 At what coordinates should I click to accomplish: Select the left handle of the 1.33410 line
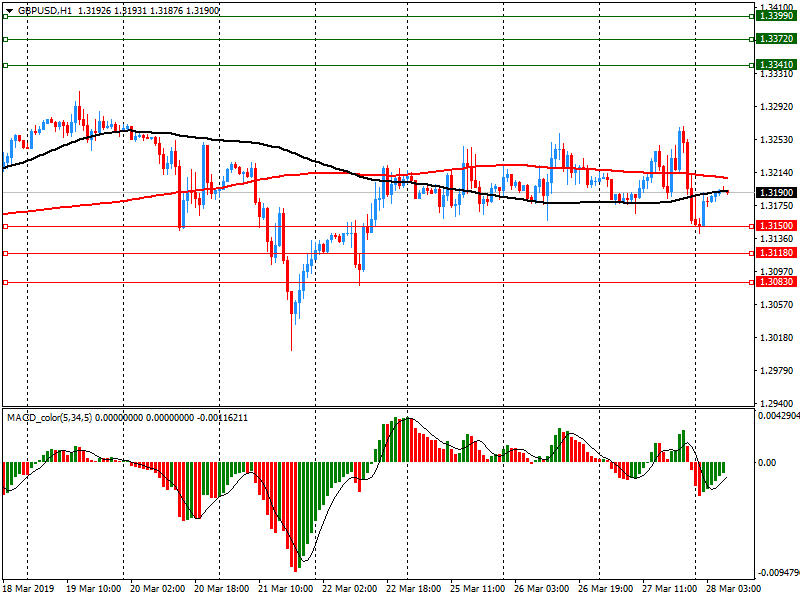click(6, 65)
